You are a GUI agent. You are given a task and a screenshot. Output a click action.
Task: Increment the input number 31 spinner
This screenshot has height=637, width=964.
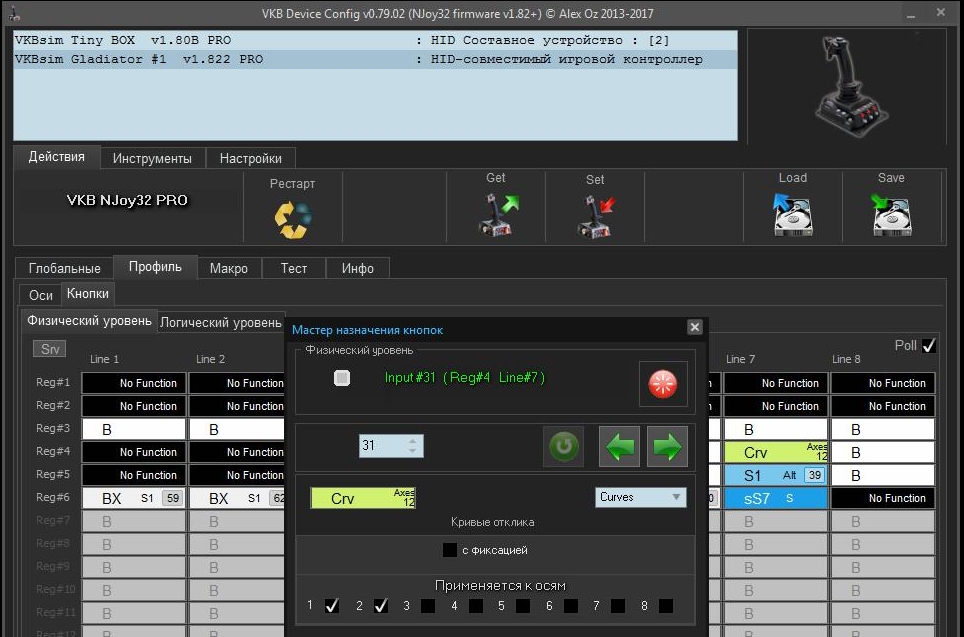pos(413,441)
